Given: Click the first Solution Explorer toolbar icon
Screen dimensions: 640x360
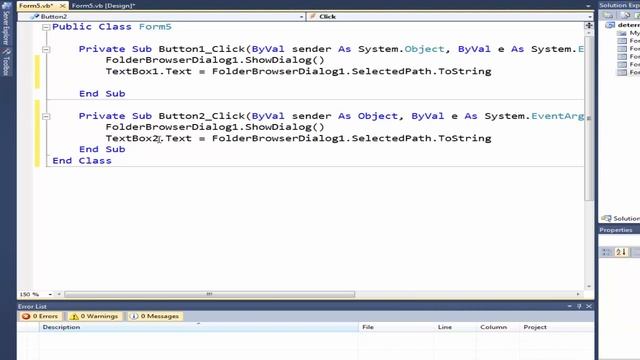Looking at the screenshot, I should tap(608, 16).
